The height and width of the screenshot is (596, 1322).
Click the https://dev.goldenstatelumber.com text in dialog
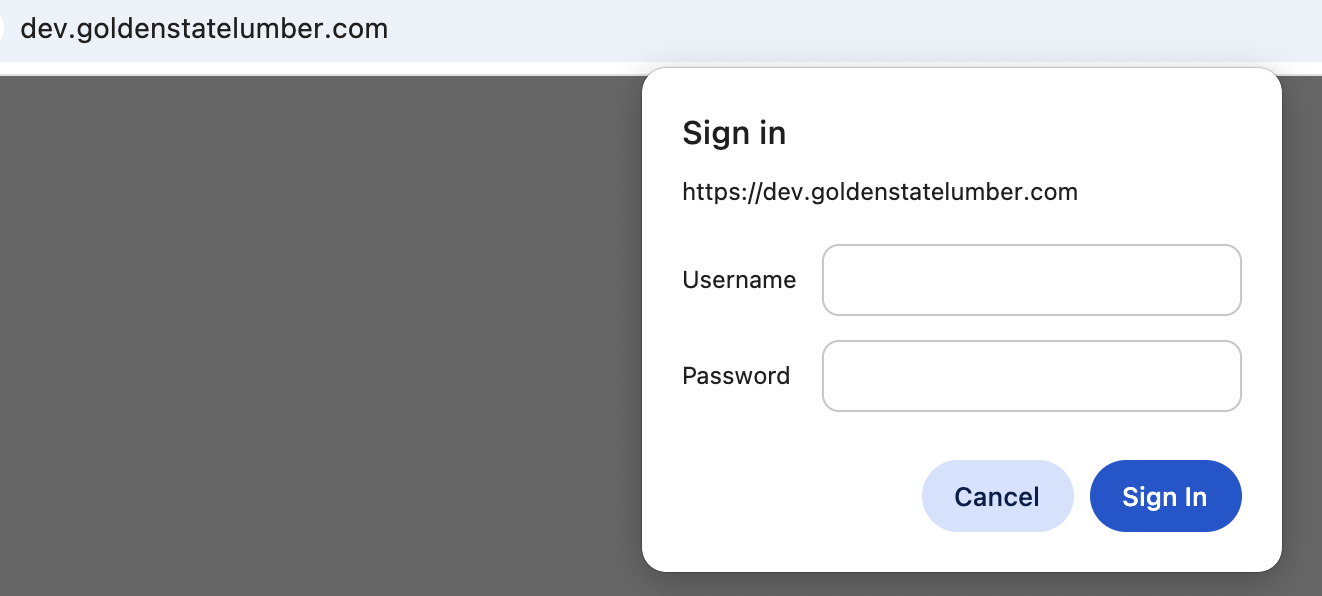pos(880,192)
